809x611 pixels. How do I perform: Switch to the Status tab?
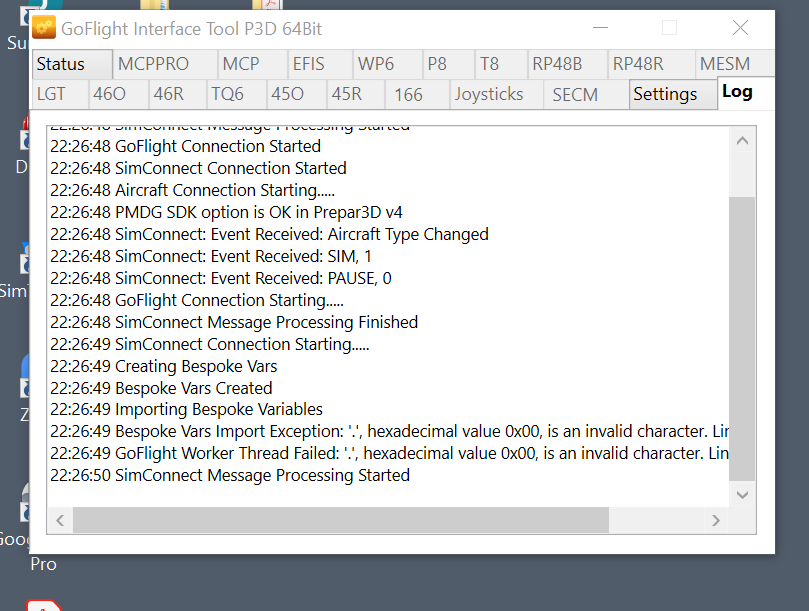point(61,64)
